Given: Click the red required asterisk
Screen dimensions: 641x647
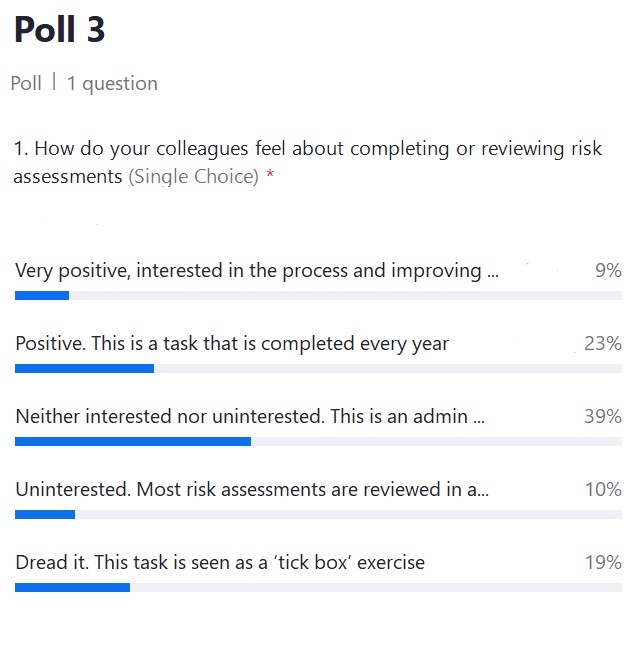Looking at the screenshot, I should 270,174.
